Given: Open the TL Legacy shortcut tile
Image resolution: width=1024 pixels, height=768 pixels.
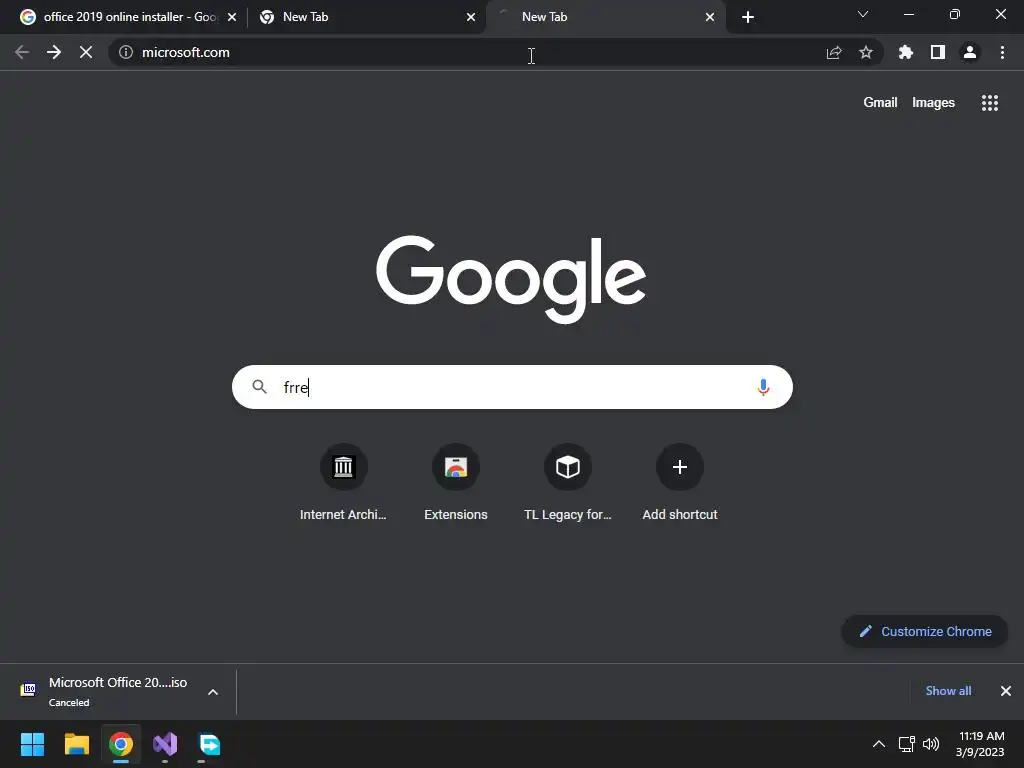Looking at the screenshot, I should 568,483.
